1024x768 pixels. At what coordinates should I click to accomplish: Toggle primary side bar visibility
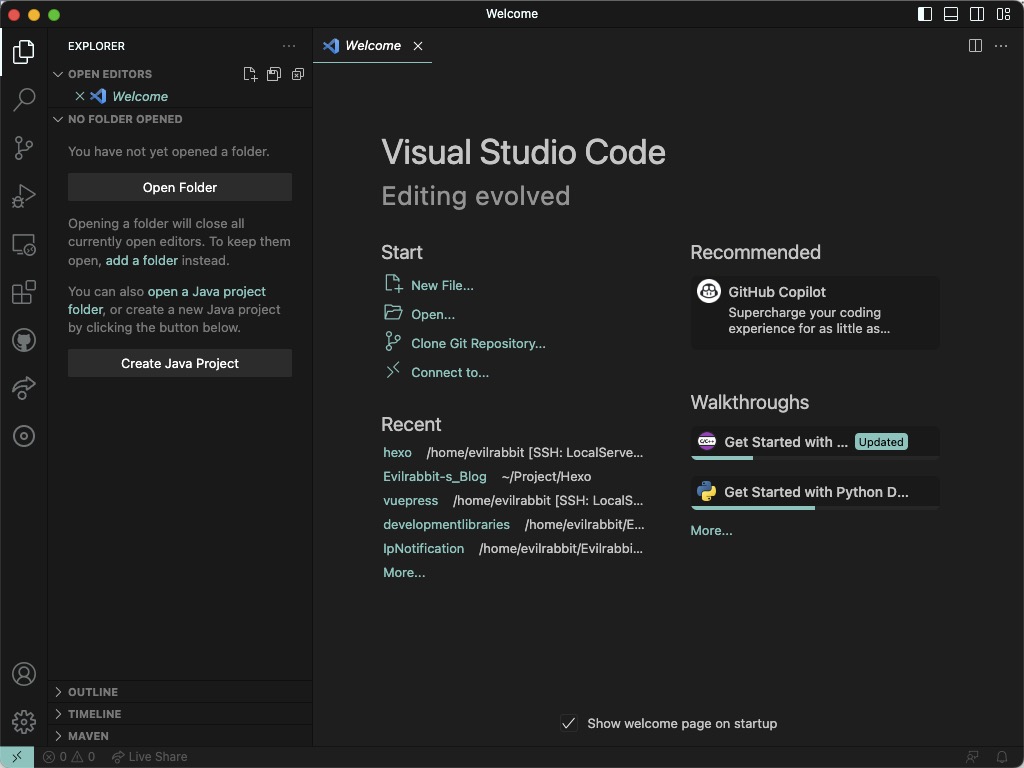pyautogui.click(x=925, y=14)
